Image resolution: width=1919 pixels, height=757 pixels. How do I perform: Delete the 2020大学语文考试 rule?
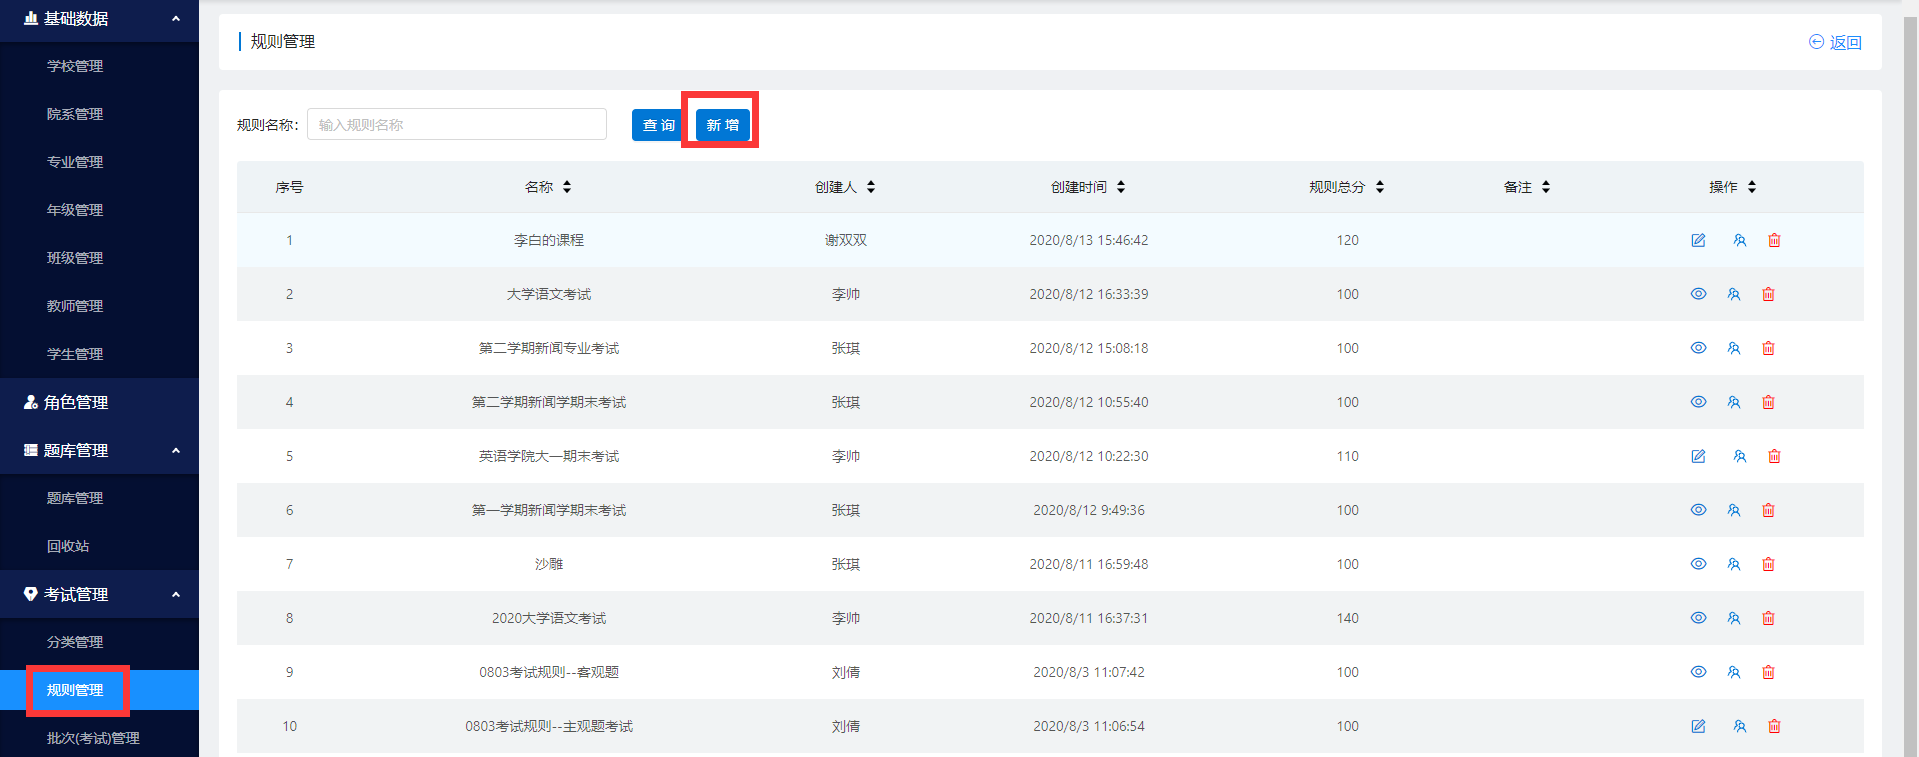point(1768,618)
